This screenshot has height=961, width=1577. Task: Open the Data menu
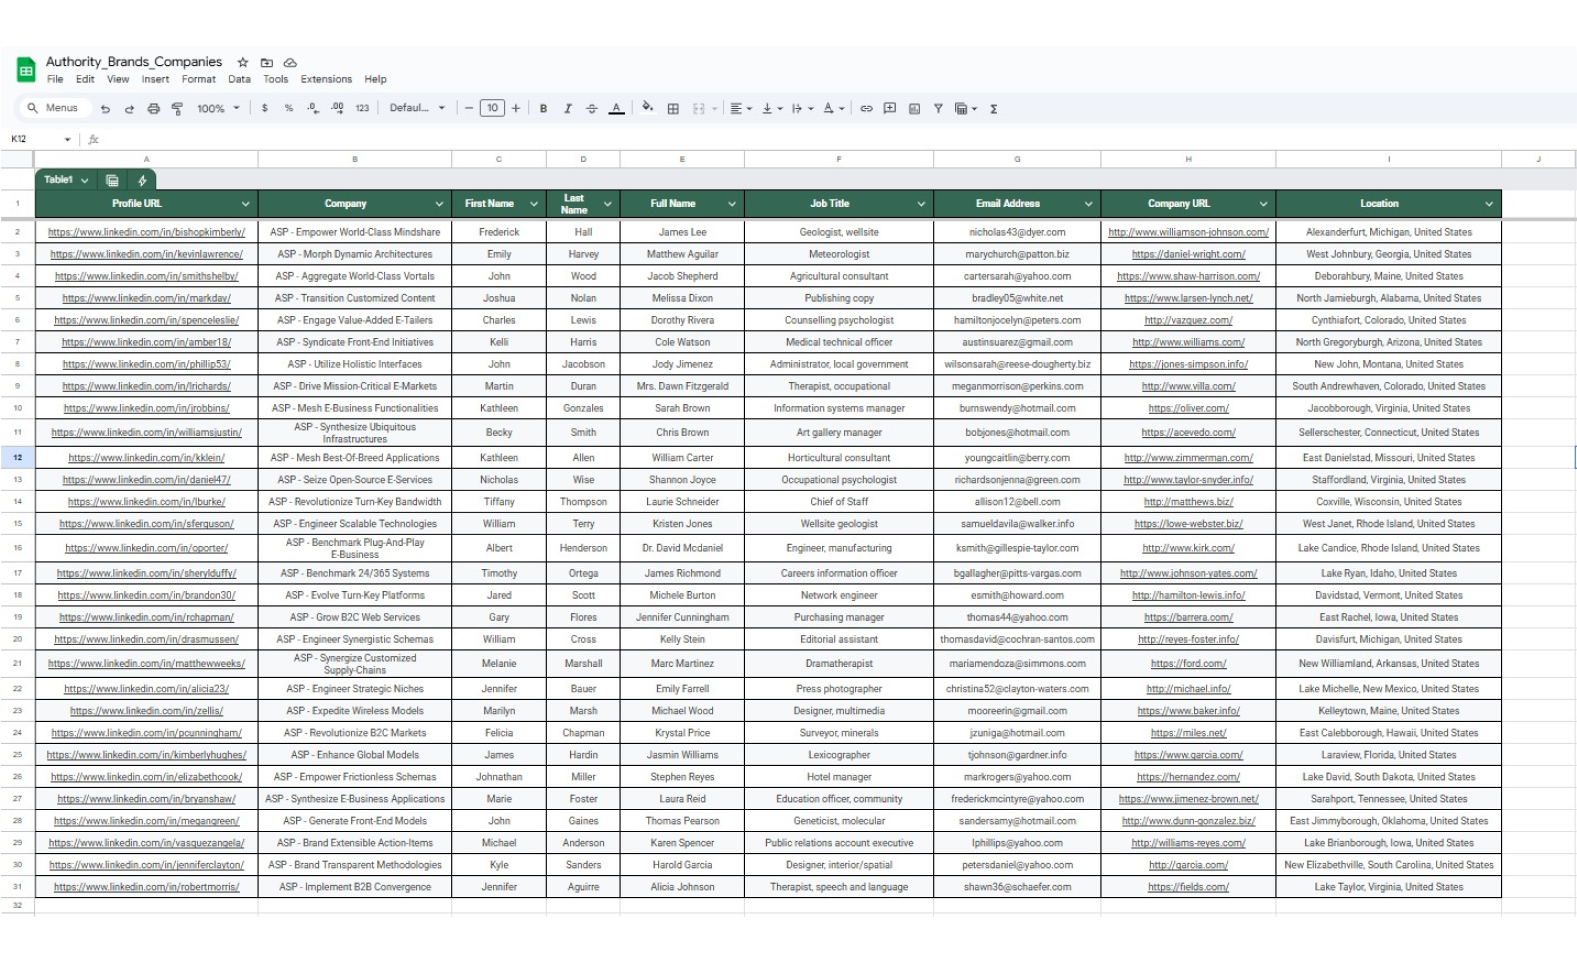(239, 79)
